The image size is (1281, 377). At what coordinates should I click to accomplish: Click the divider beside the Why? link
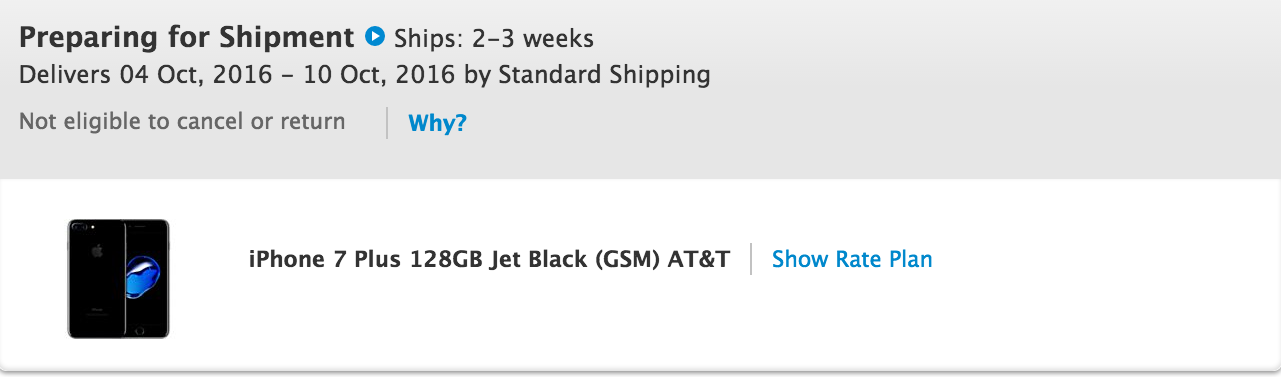point(387,123)
